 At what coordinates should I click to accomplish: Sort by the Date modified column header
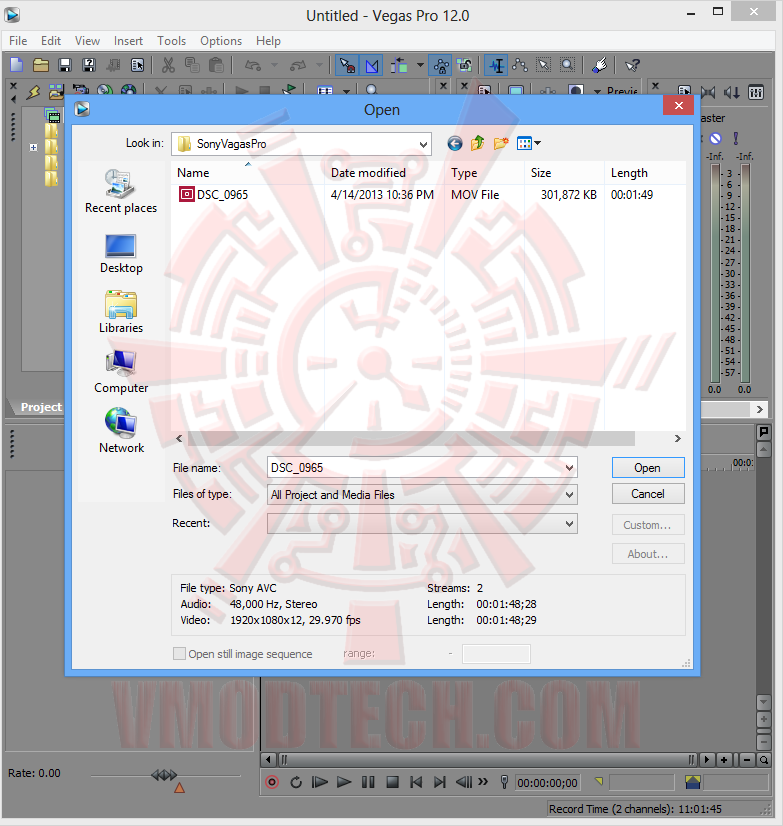click(385, 173)
